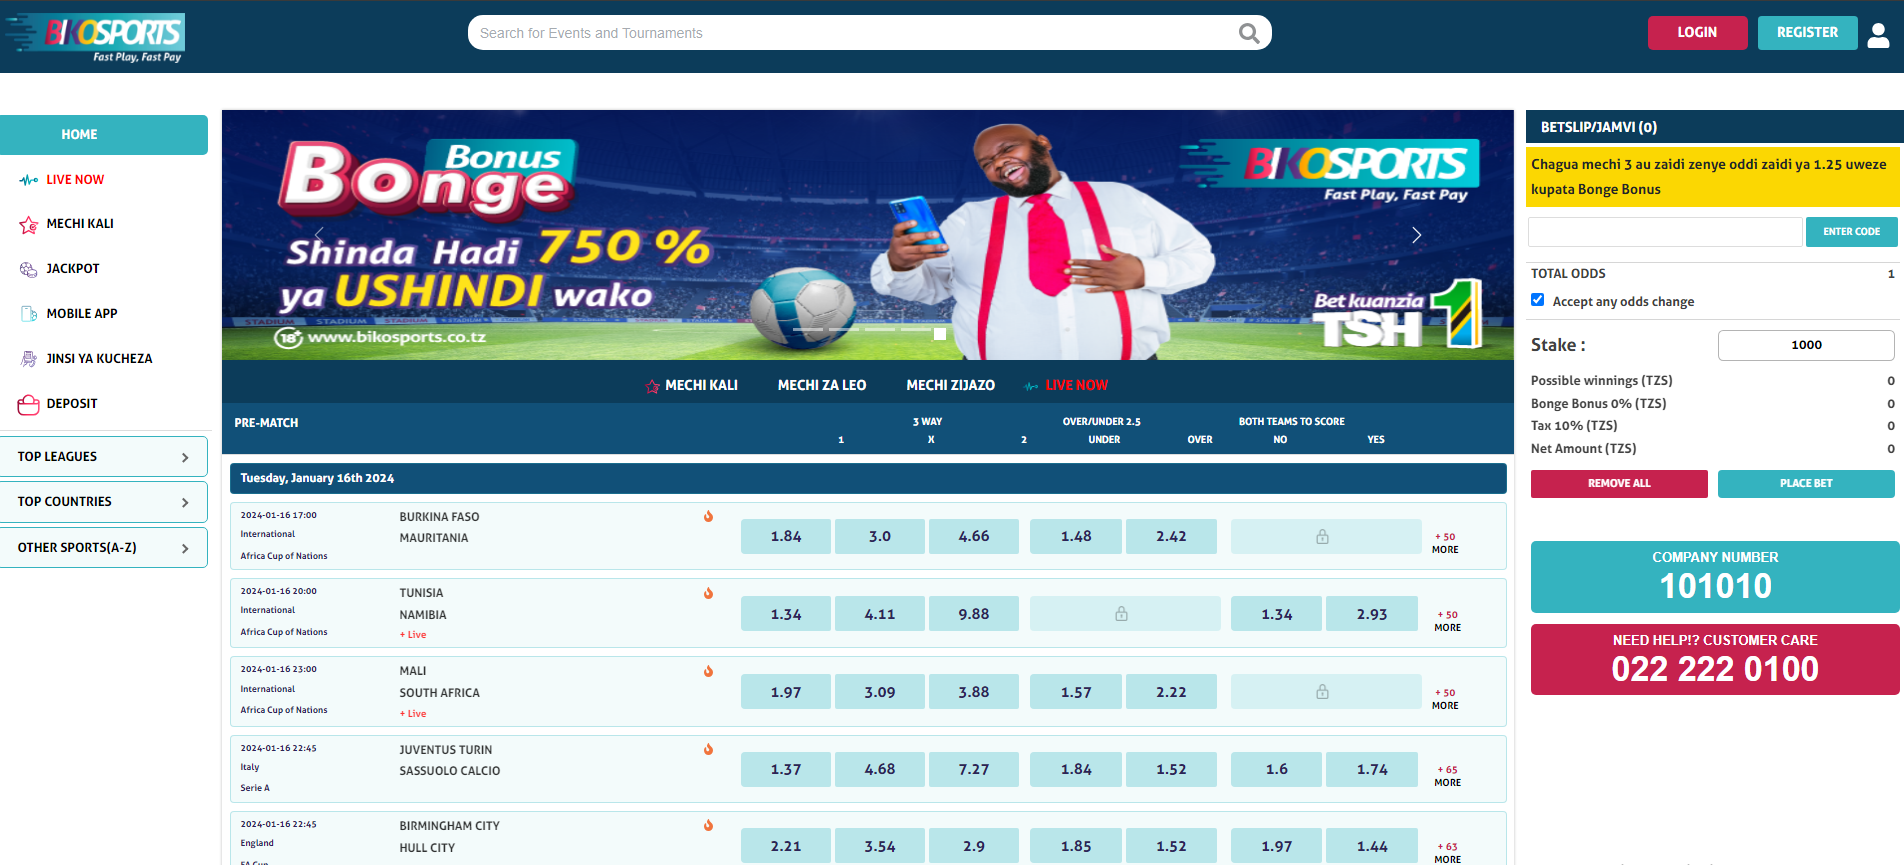Image resolution: width=1904 pixels, height=865 pixels.
Task: Click the Bonge Bonus promotional banner
Action: (x=868, y=235)
